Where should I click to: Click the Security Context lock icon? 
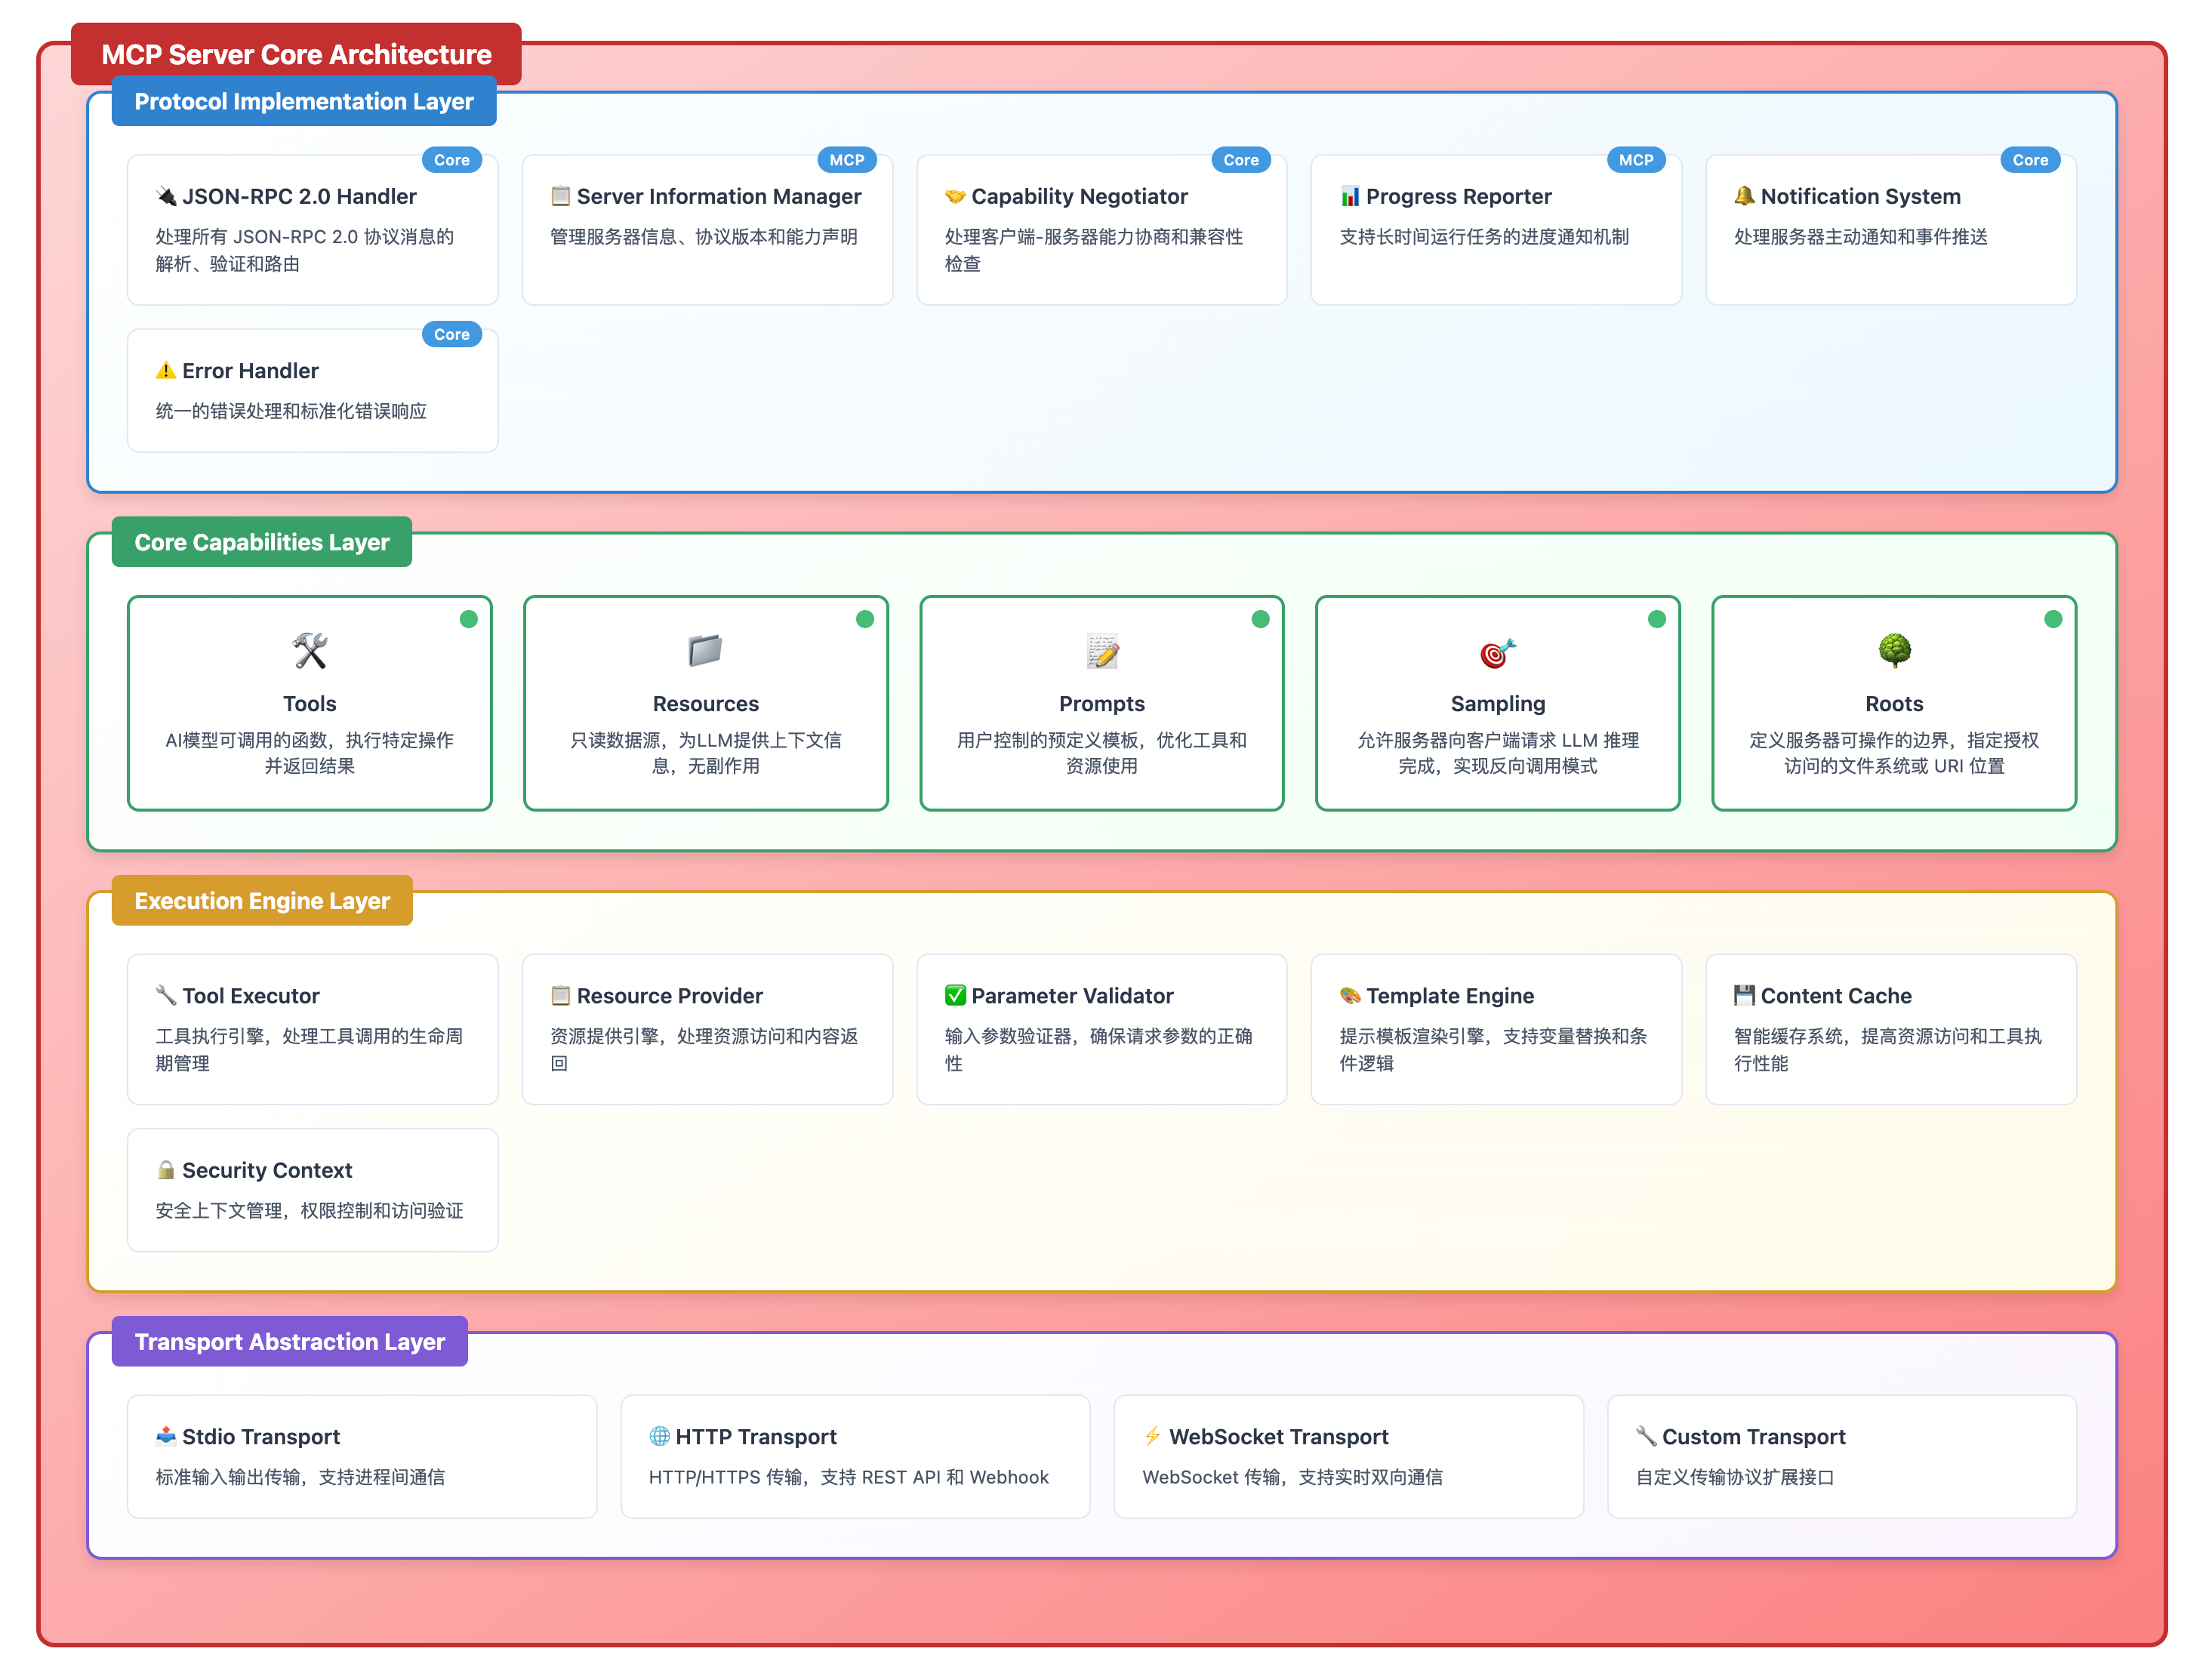[166, 1170]
